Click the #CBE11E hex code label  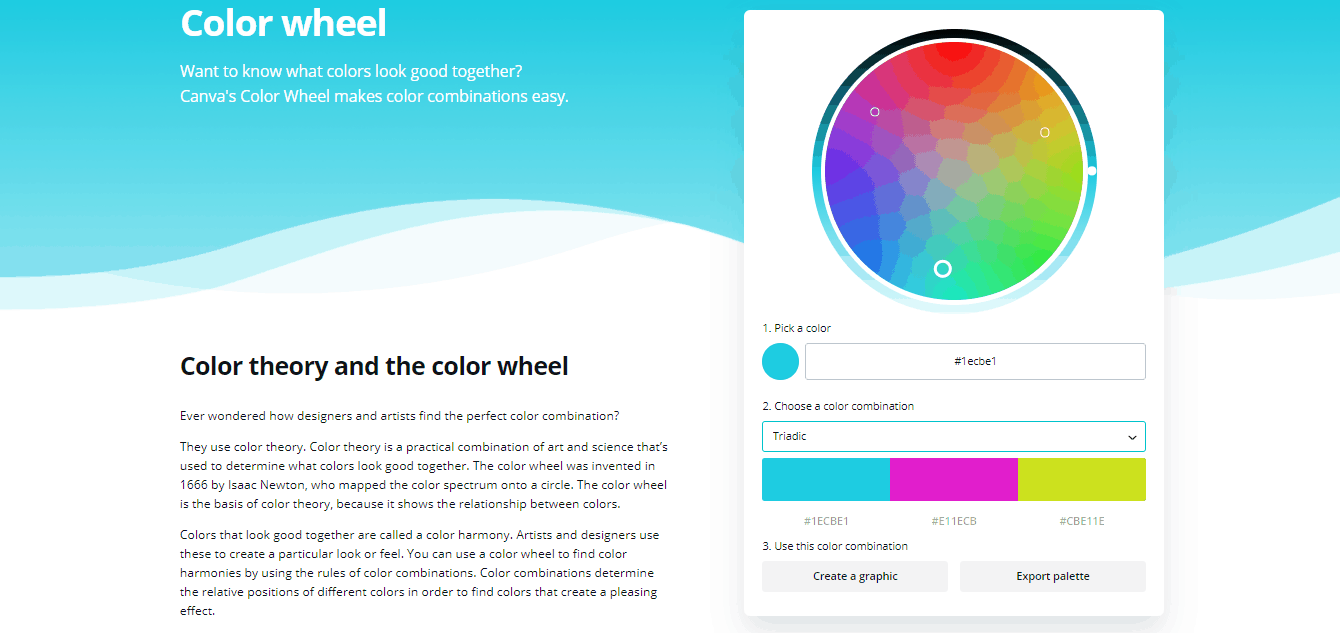[1081, 521]
